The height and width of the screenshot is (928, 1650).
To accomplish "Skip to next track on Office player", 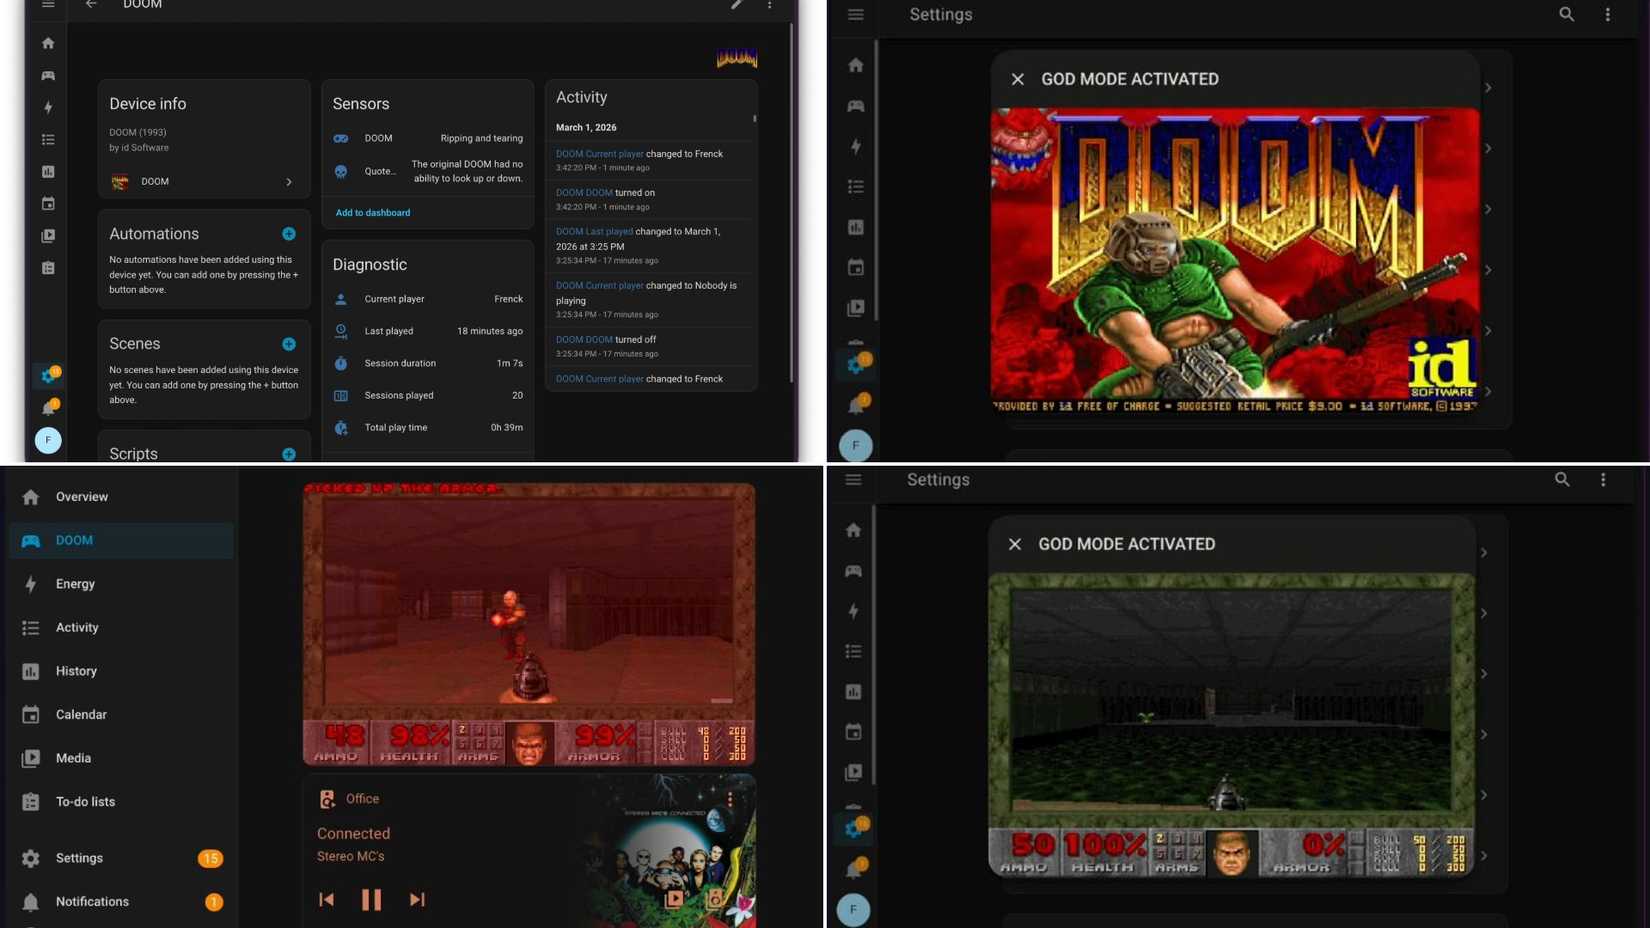I will (x=417, y=900).
